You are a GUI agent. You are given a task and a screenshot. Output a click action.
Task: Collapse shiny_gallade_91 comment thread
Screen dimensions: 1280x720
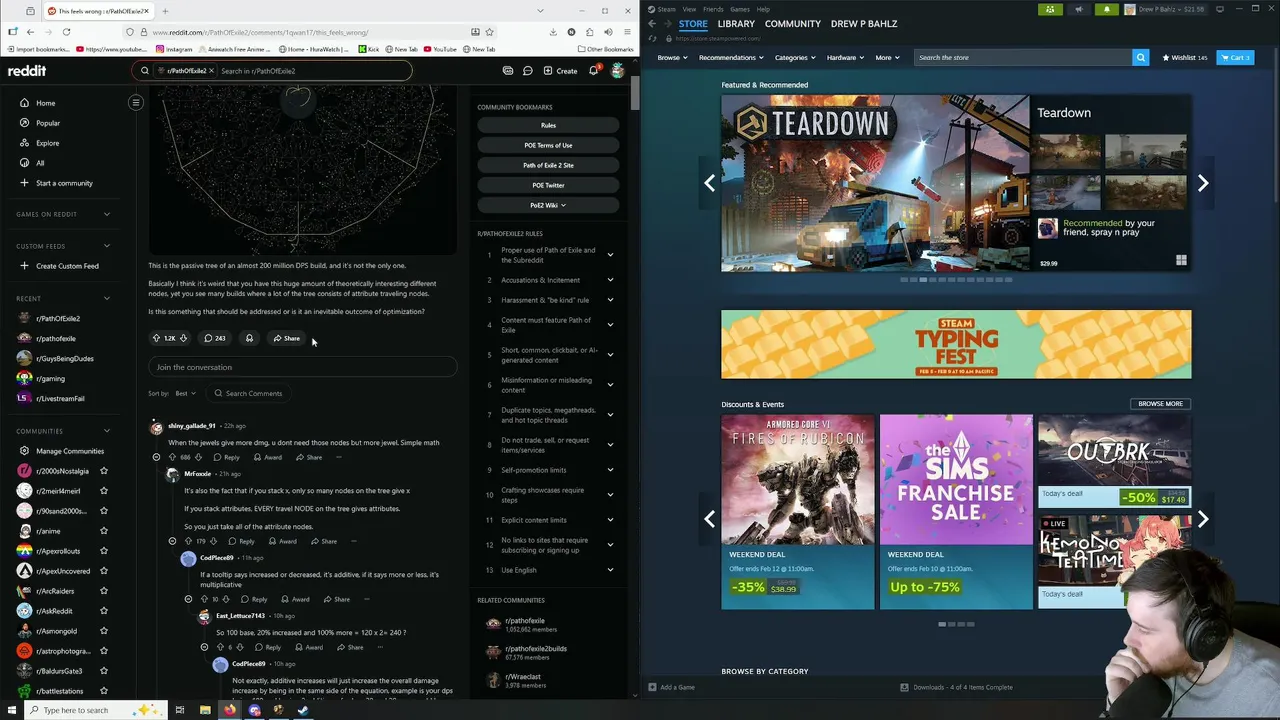coord(156,457)
